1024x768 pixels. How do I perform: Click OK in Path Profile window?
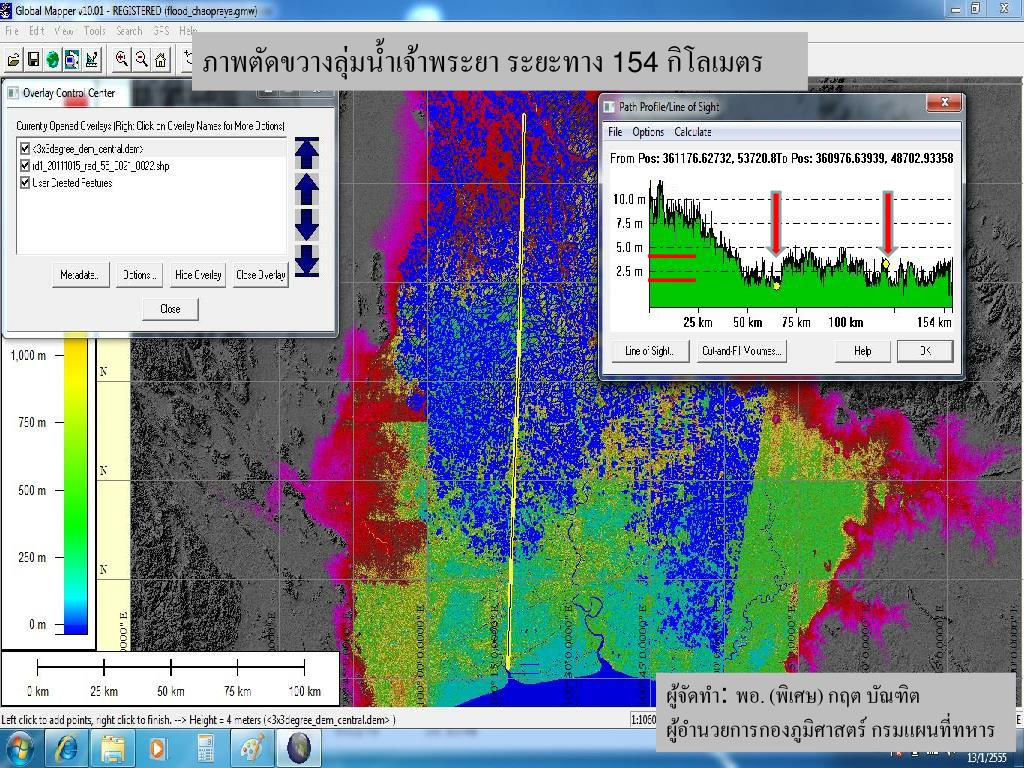point(925,351)
